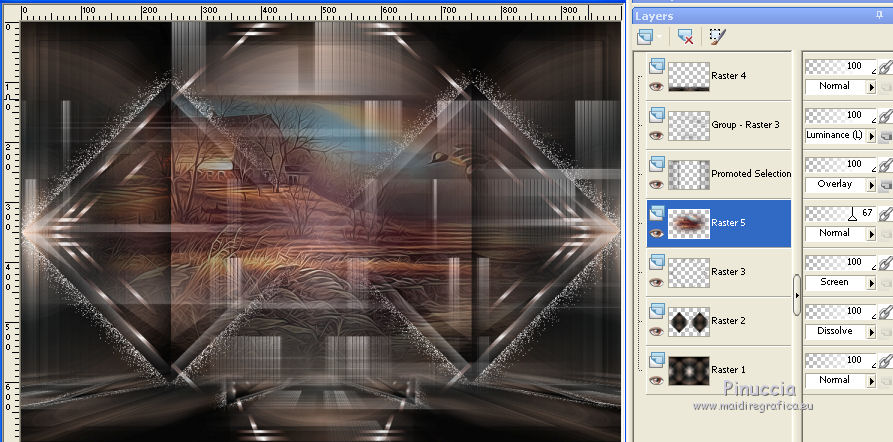The width and height of the screenshot is (893, 442).
Task: Toggle the layer link for Raster 5
Action: pos(884,215)
